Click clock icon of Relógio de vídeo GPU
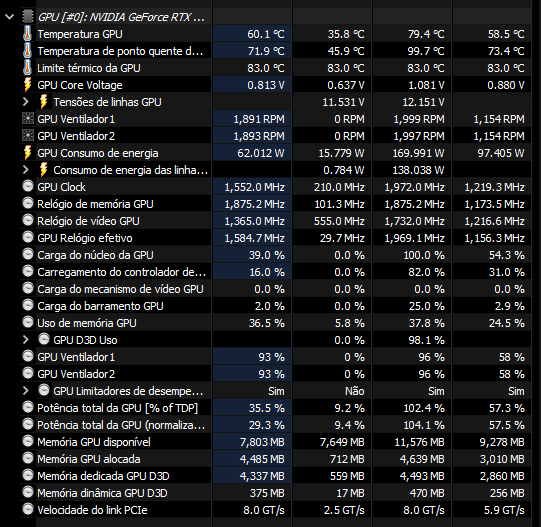Screen dimensions: 541x527 (28, 220)
